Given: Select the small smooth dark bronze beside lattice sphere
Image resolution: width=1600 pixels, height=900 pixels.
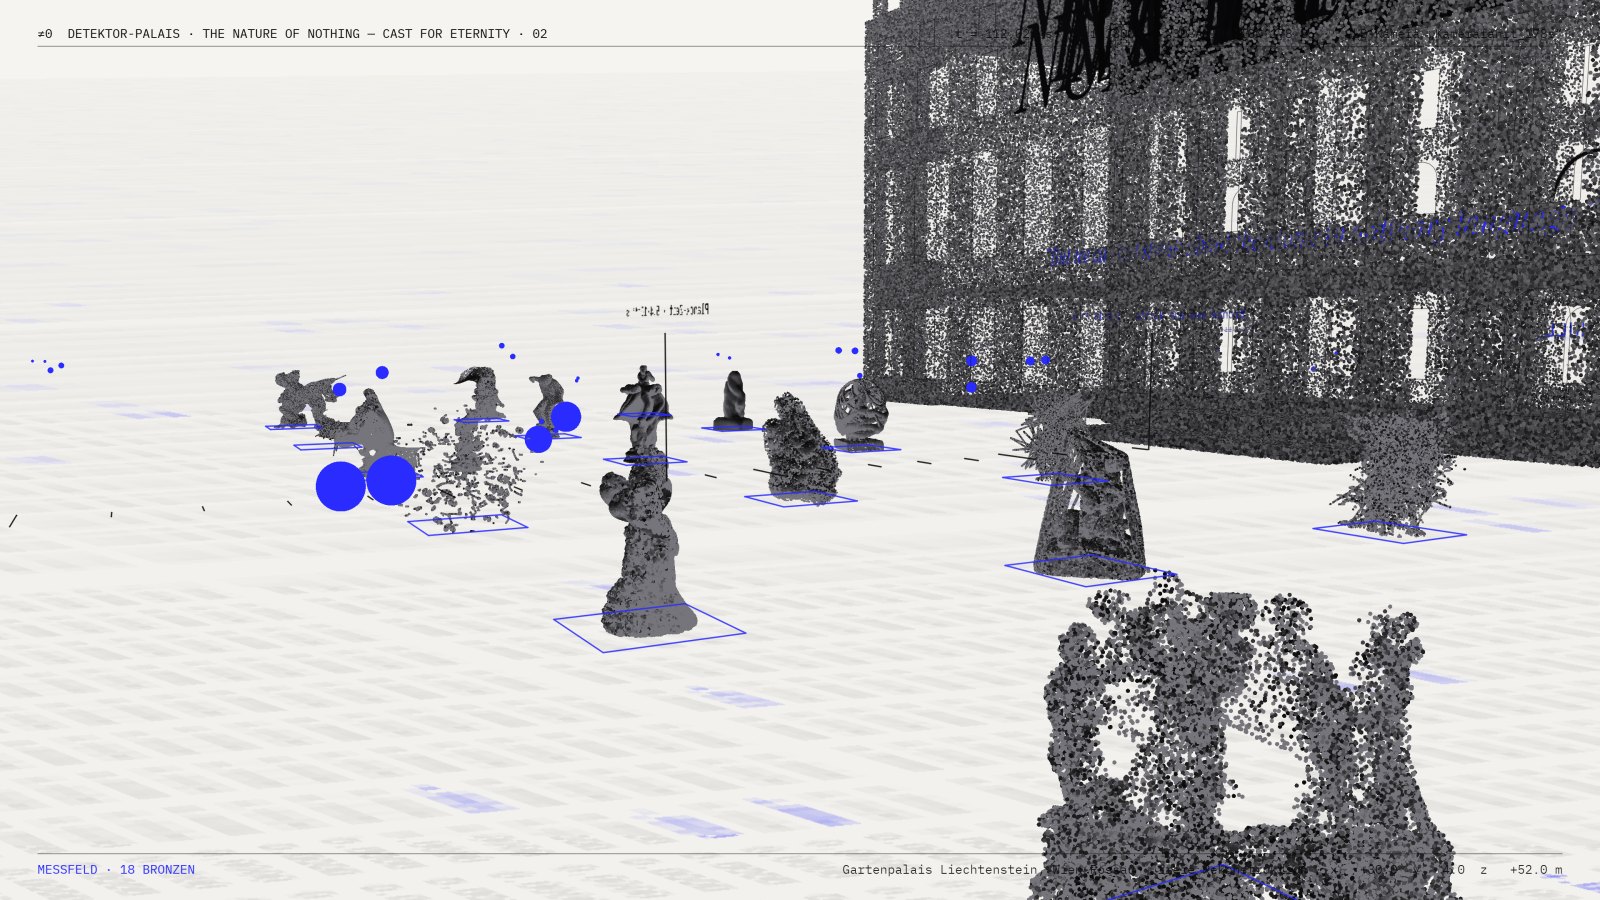Looking at the screenshot, I should click(733, 400).
